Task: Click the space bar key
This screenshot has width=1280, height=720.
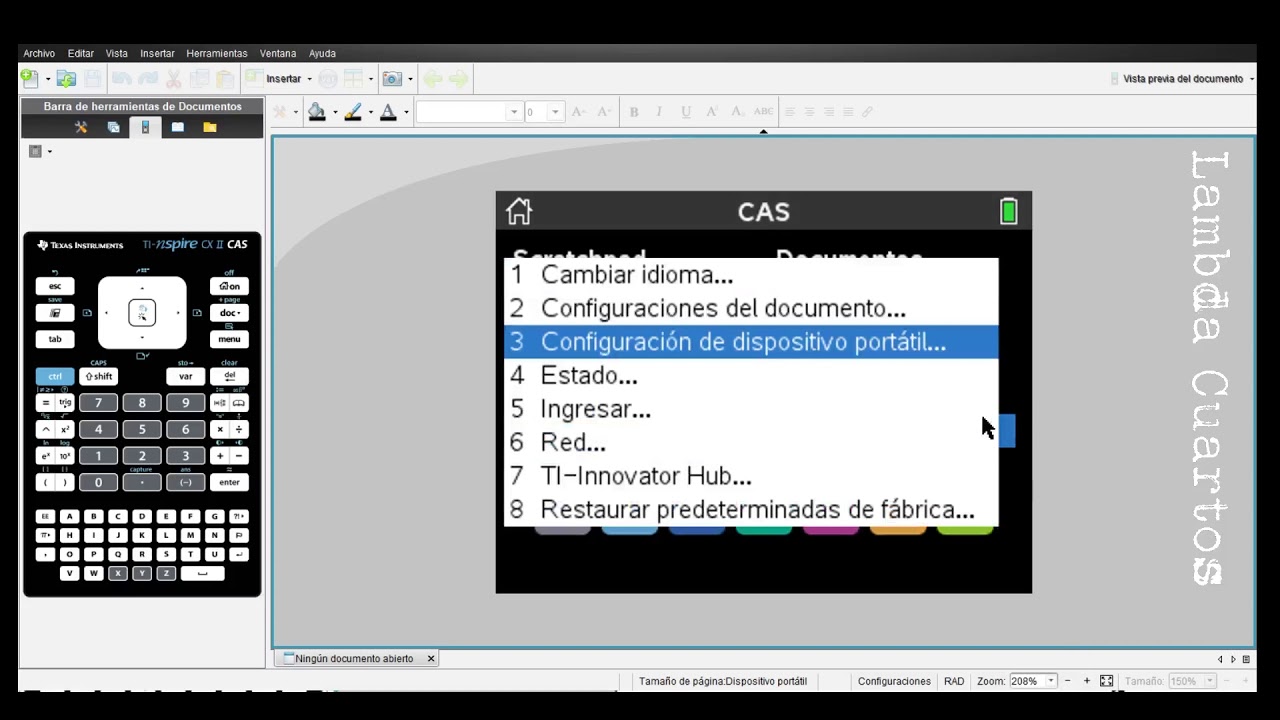Action: (x=203, y=574)
